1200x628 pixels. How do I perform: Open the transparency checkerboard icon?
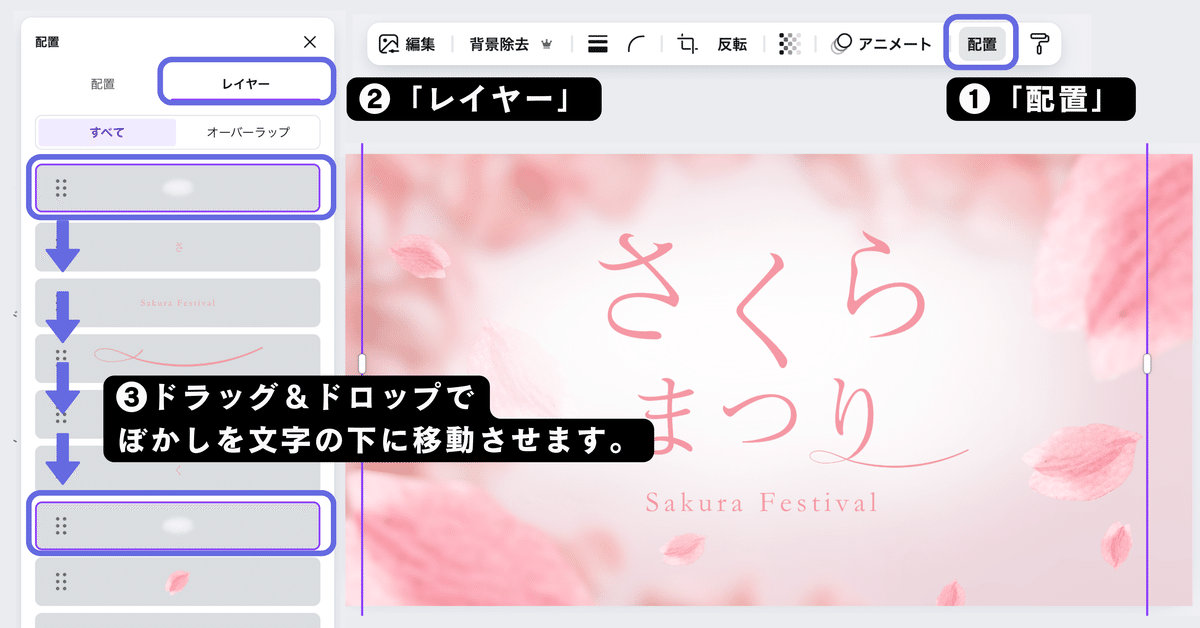(790, 44)
